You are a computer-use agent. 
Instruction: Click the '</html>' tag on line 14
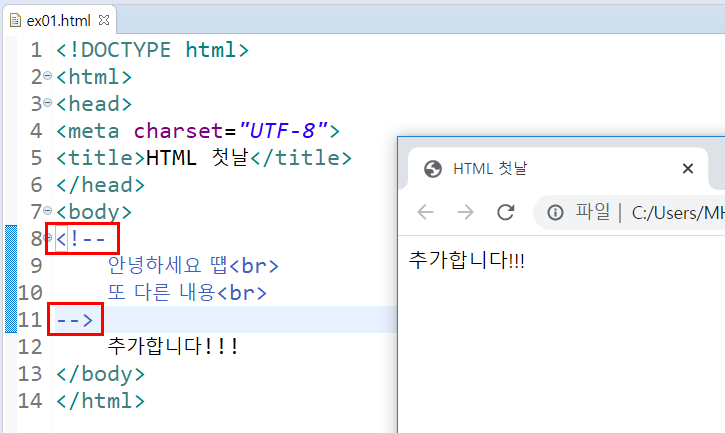[x=100, y=401]
